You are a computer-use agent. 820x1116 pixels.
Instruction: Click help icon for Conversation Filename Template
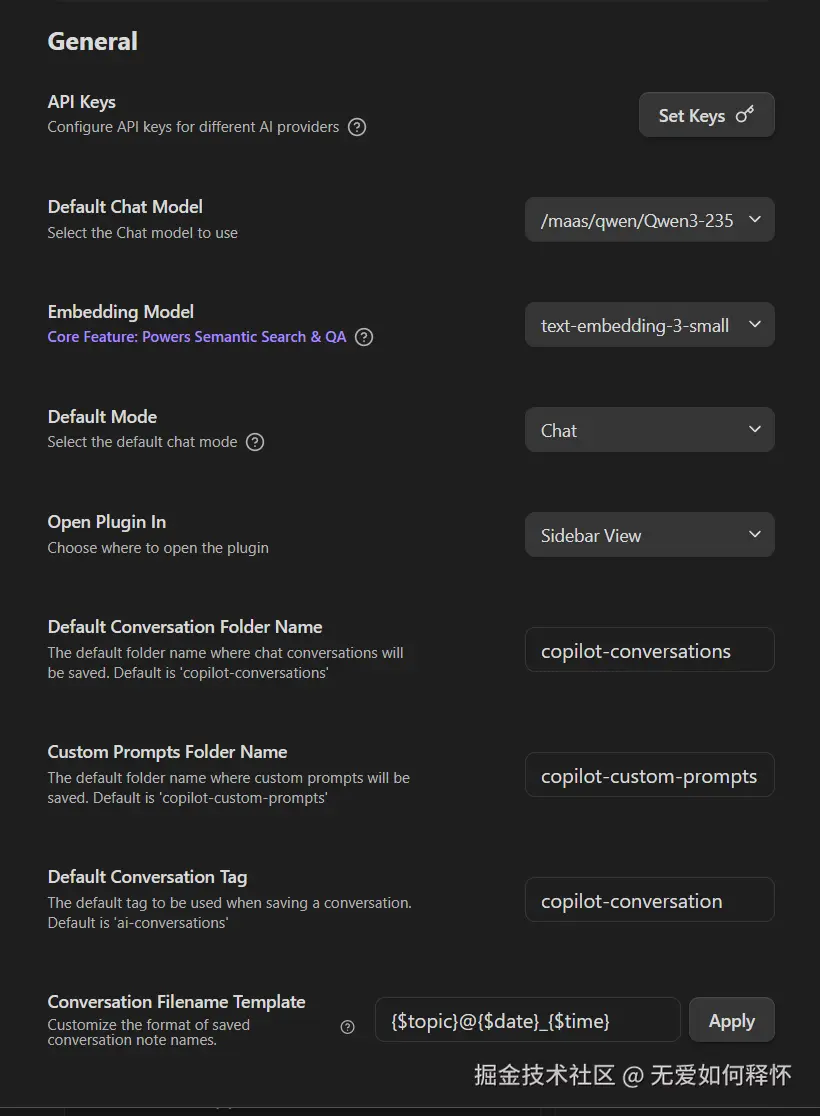tap(347, 1027)
